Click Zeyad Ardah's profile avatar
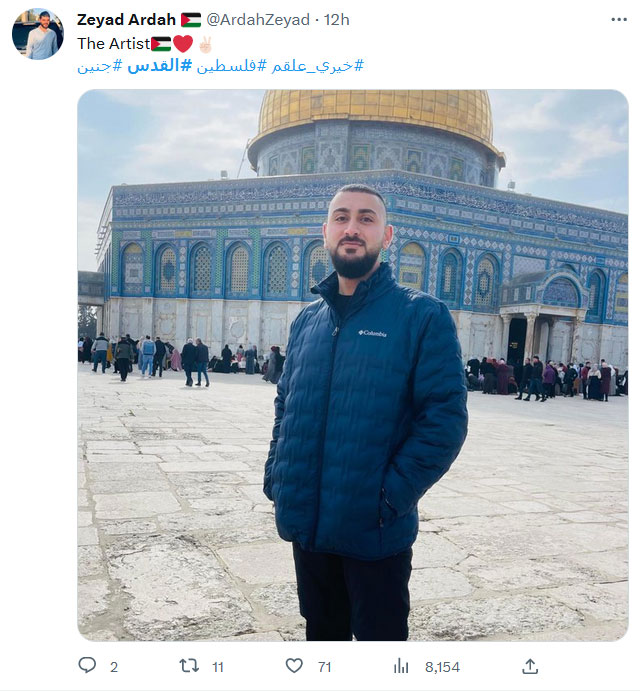 [x=38, y=34]
